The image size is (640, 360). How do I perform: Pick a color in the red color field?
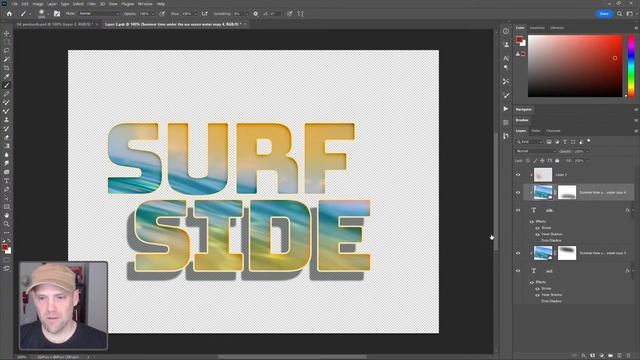(575, 66)
